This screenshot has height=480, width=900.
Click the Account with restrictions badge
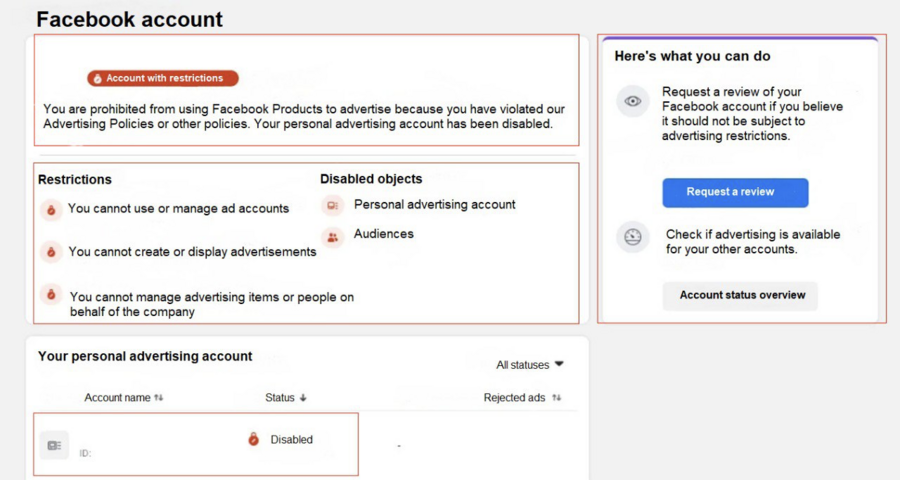pyautogui.click(x=163, y=78)
